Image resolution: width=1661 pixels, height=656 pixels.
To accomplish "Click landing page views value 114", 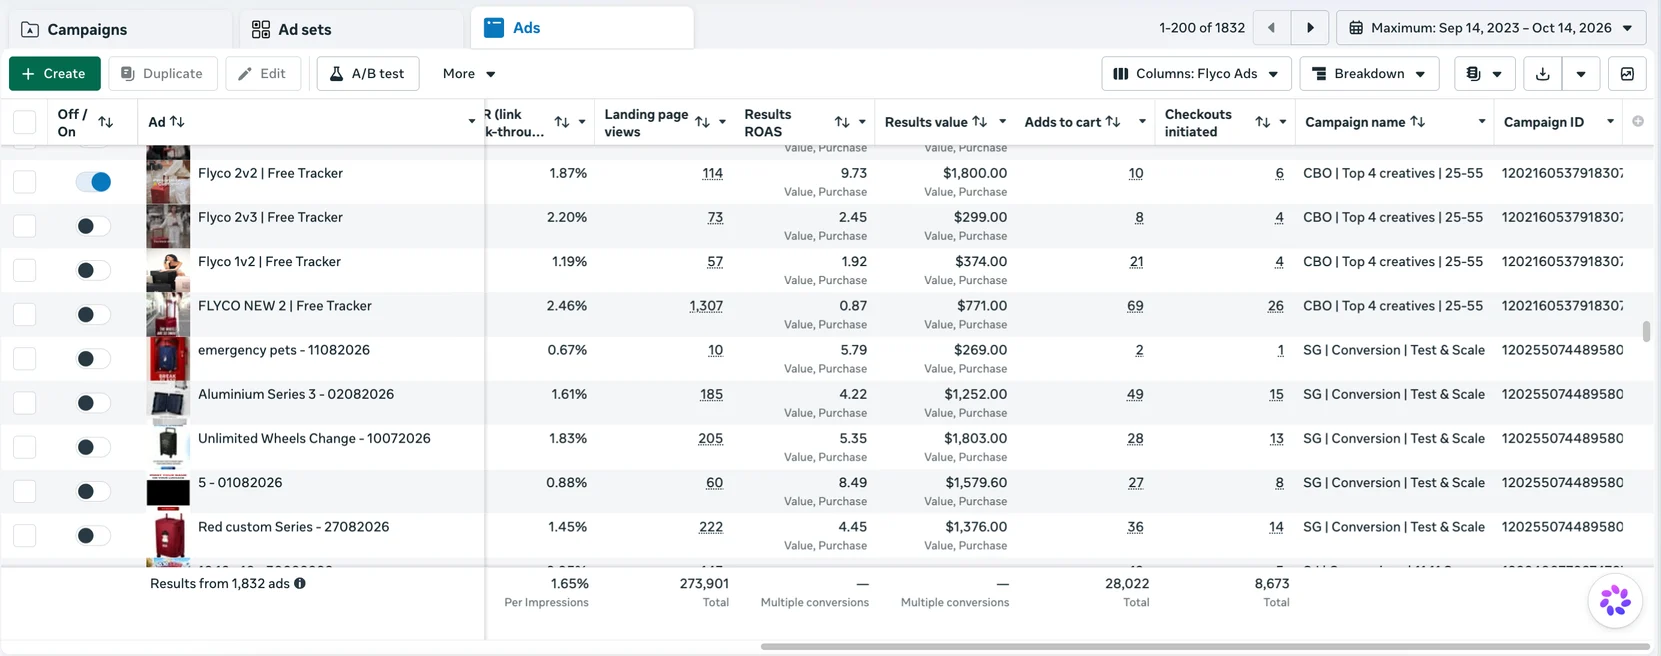I will tap(712, 173).
